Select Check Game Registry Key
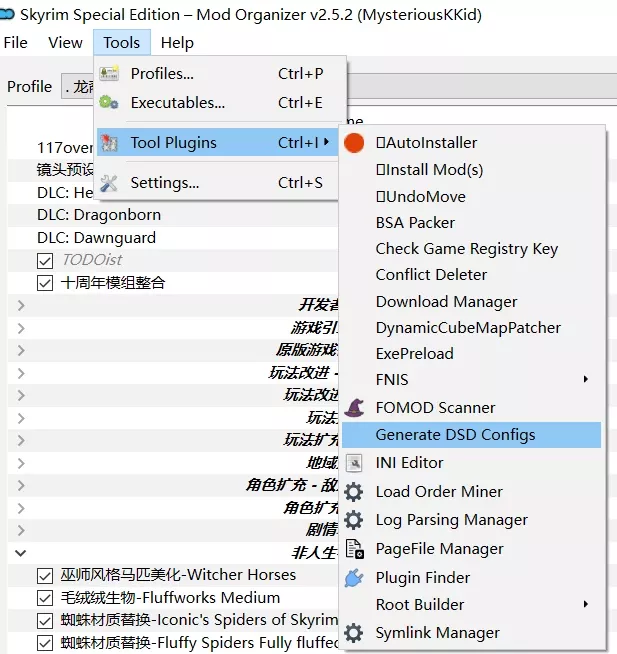 [x=471, y=249]
